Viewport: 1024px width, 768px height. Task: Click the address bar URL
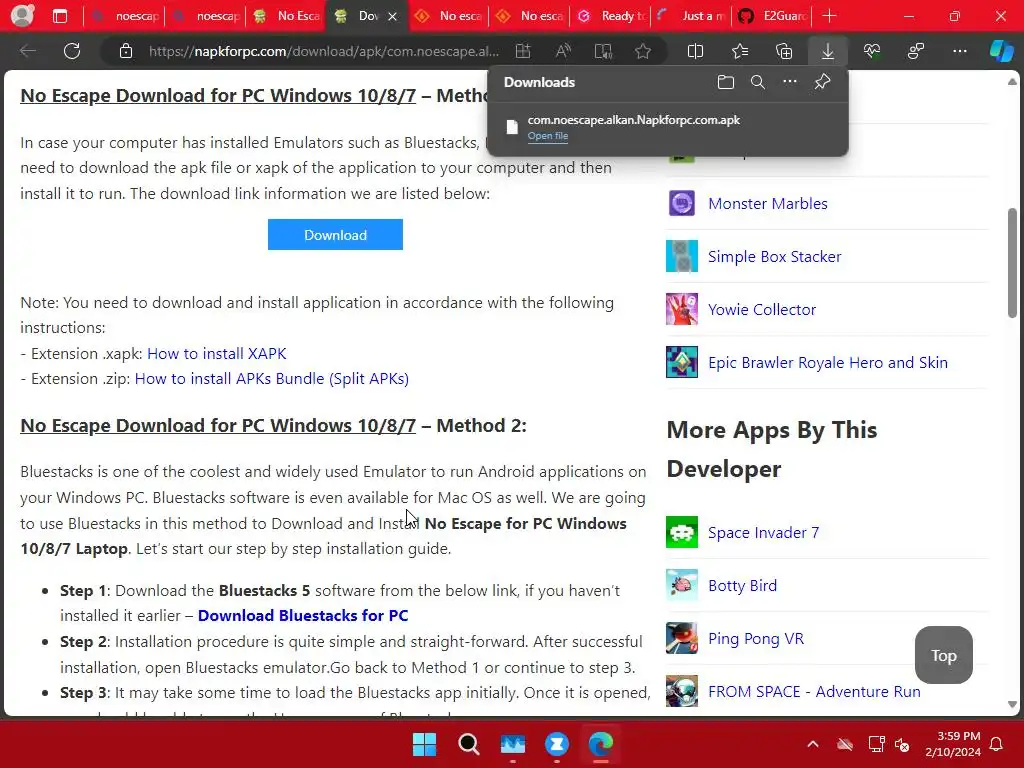tap(324, 51)
